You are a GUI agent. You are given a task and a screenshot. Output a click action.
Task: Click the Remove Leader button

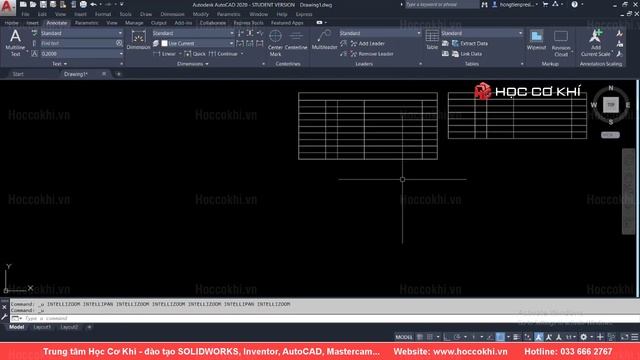pos(372,54)
